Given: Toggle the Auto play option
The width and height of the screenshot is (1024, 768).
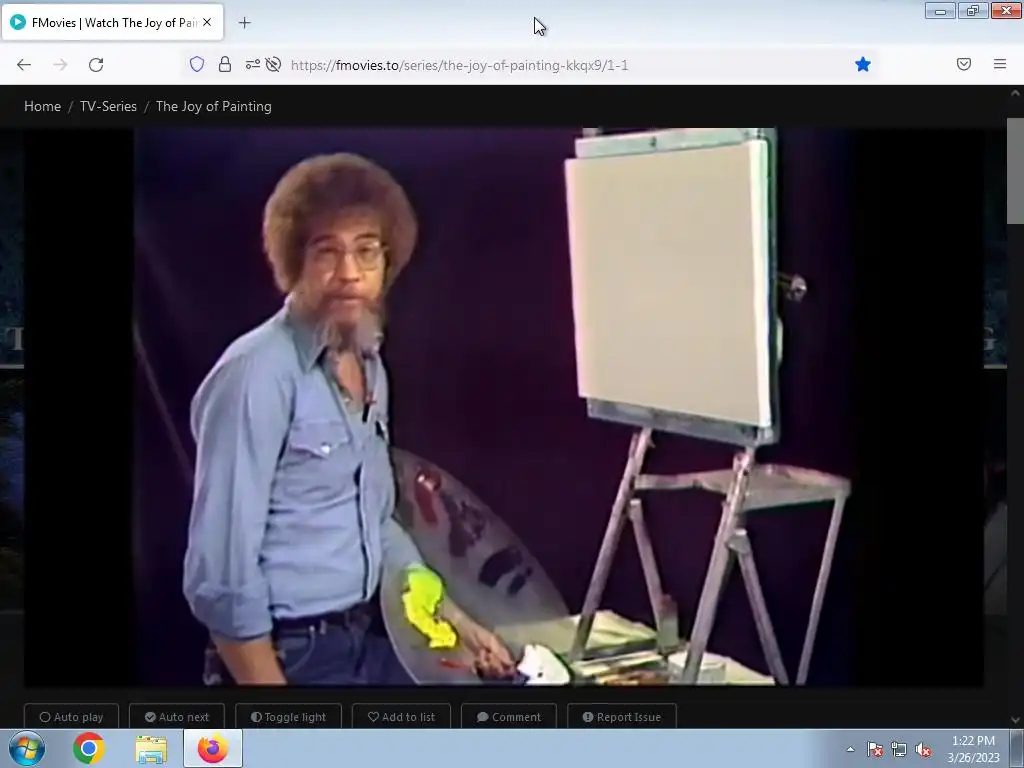Looking at the screenshot, I should click(x=71, y=716).
